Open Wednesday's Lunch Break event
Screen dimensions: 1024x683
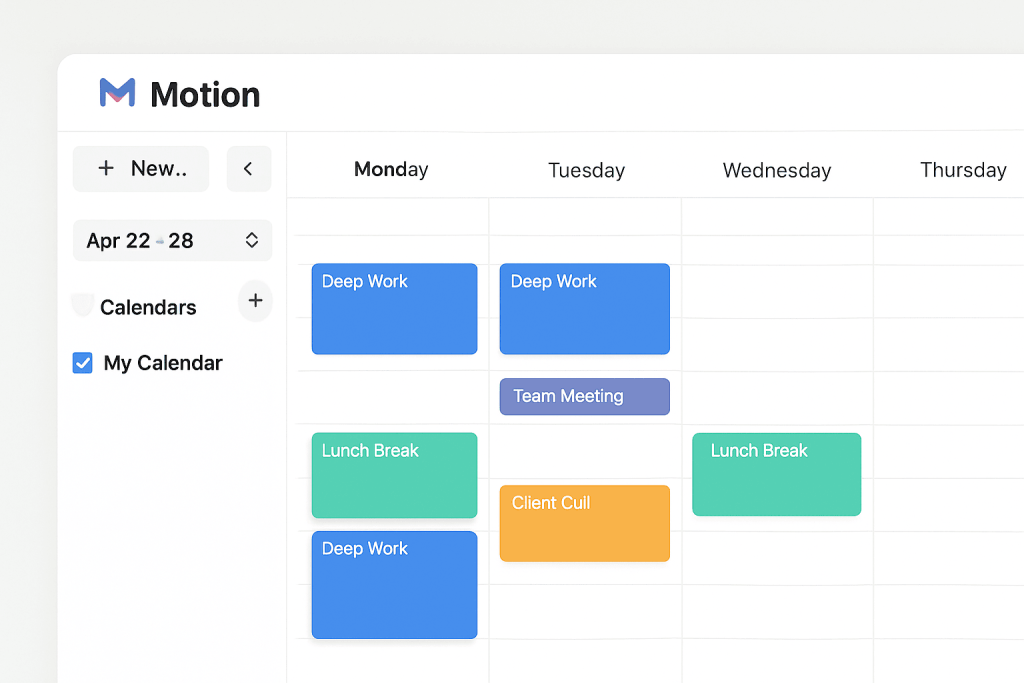point(776,474)
